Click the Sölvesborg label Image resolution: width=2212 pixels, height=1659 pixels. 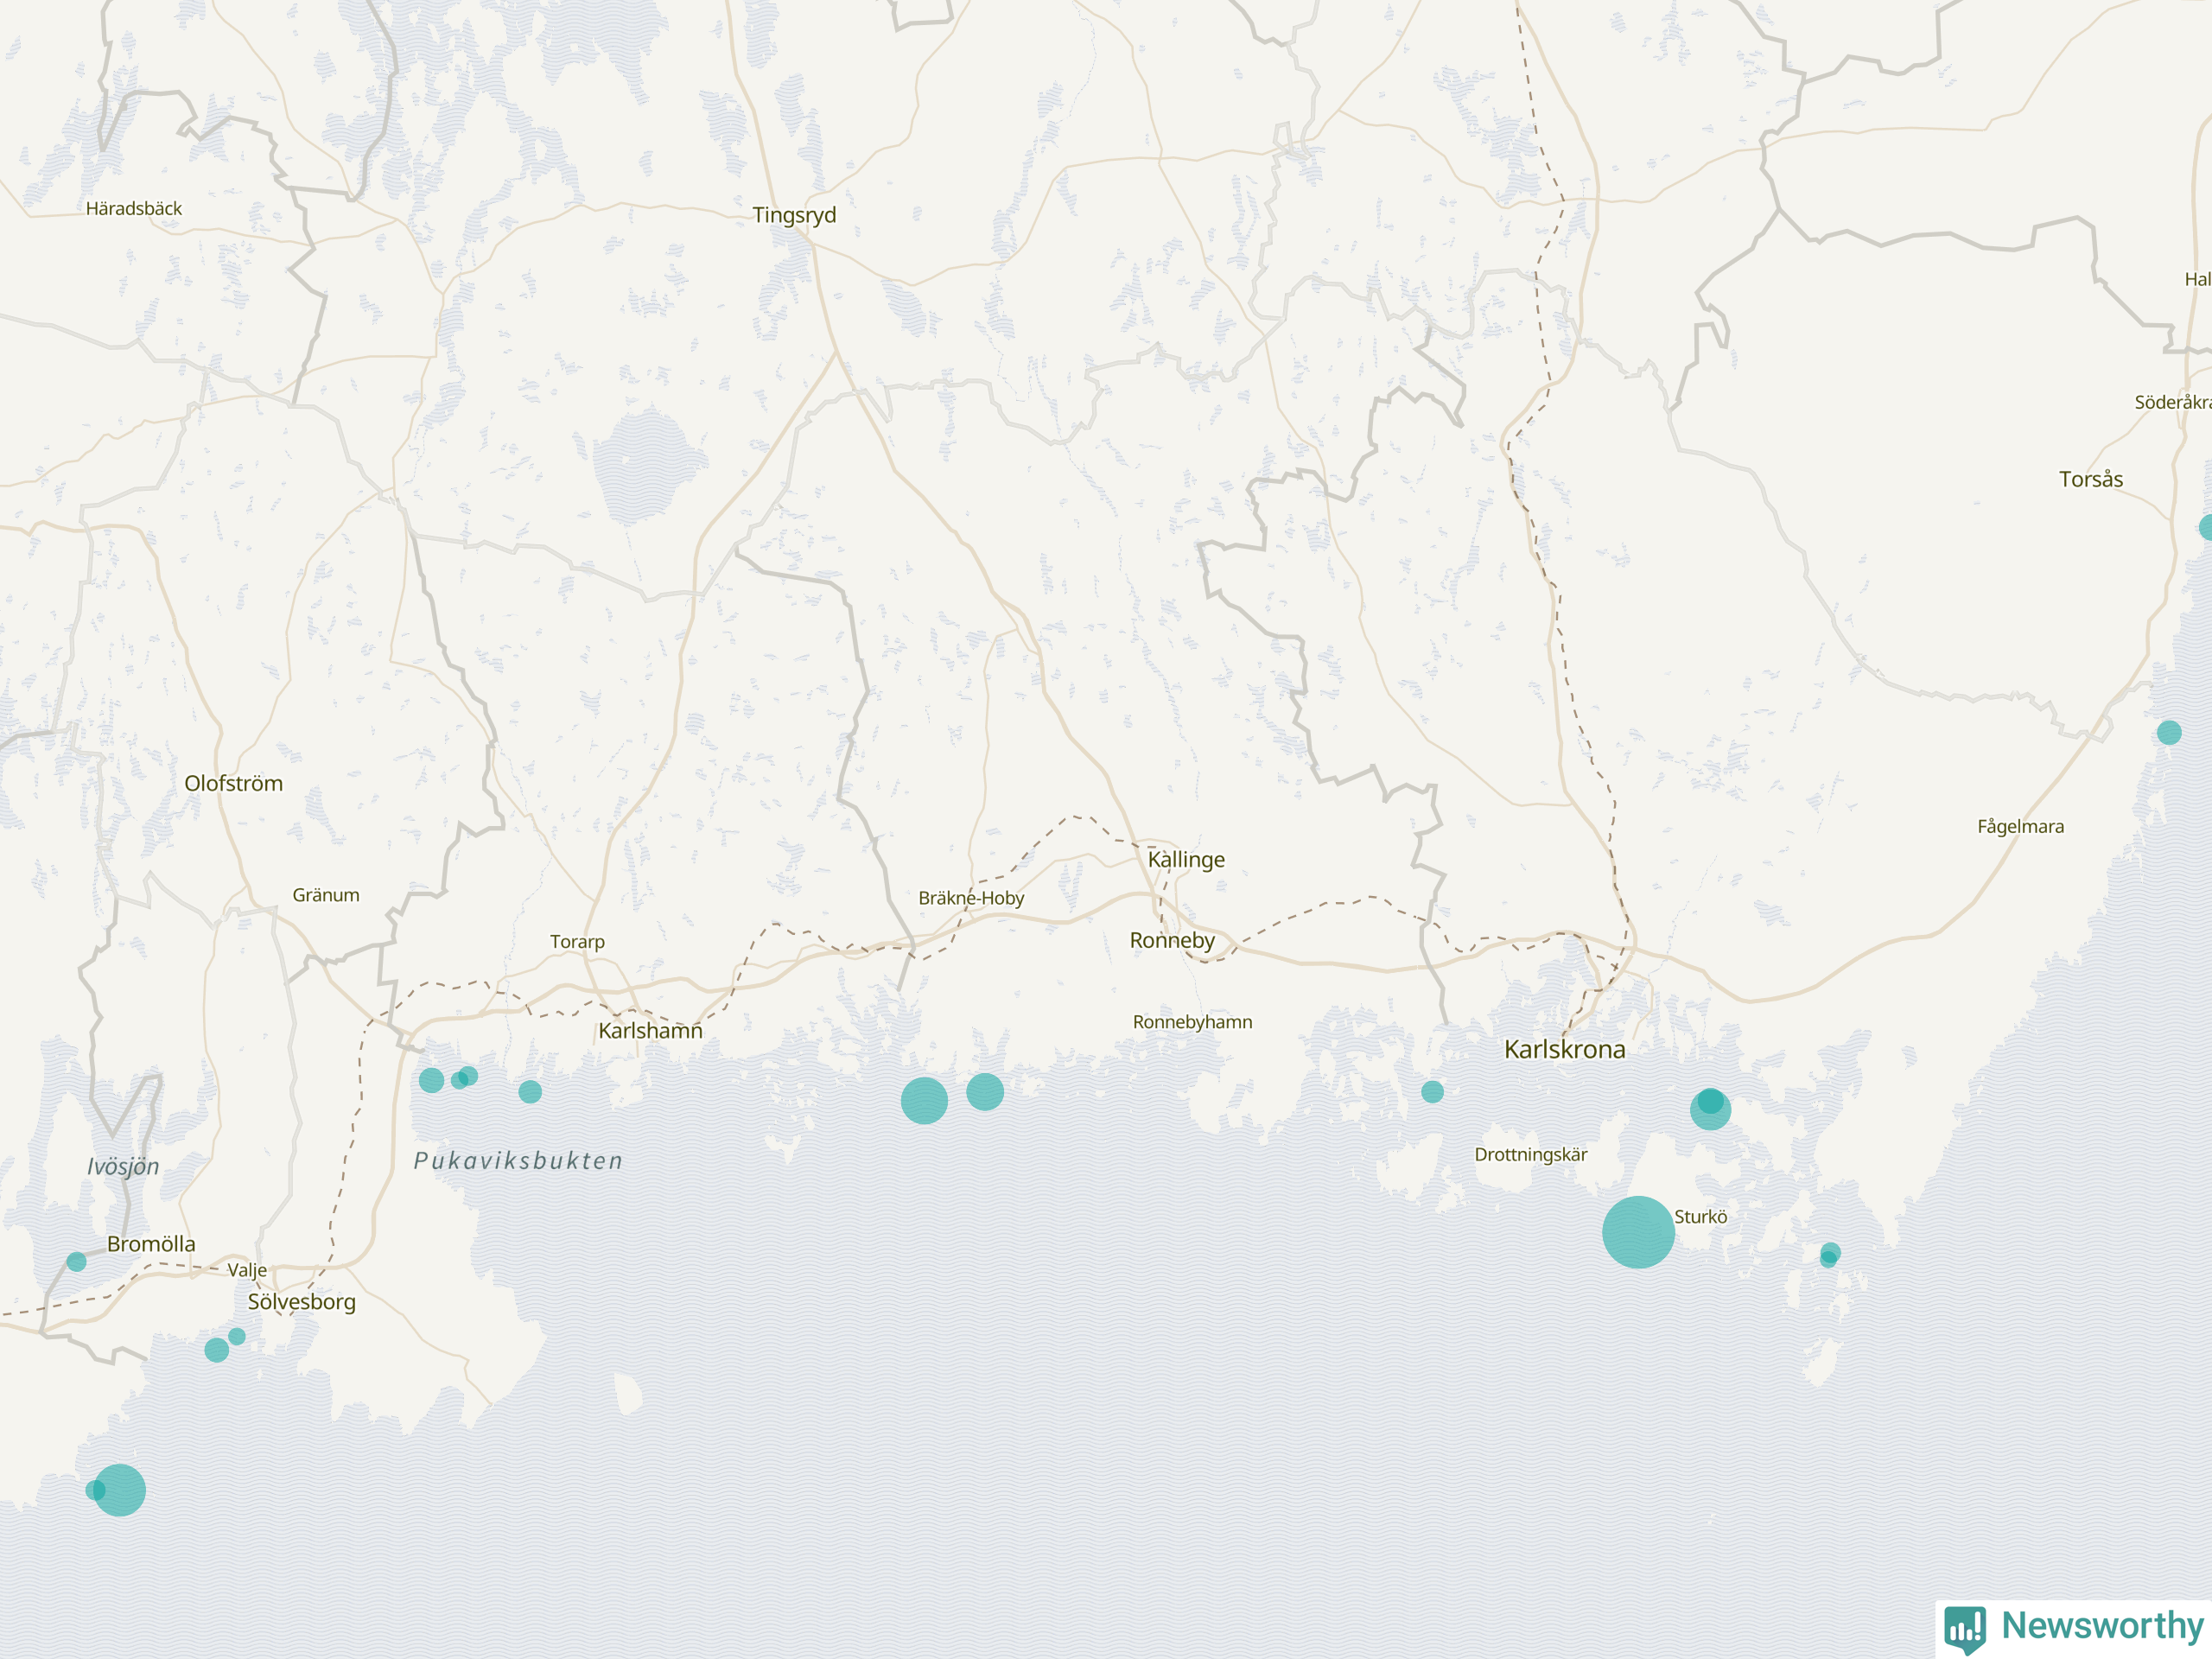(301, 1301)
